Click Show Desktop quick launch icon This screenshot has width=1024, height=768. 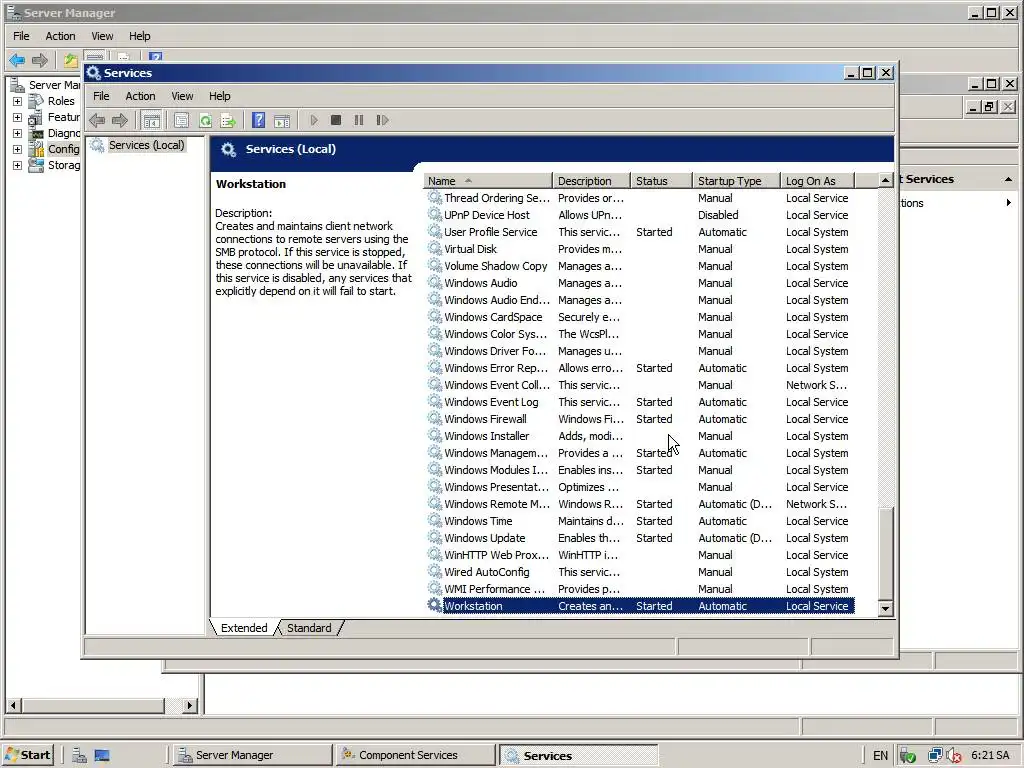pos(102,755)
